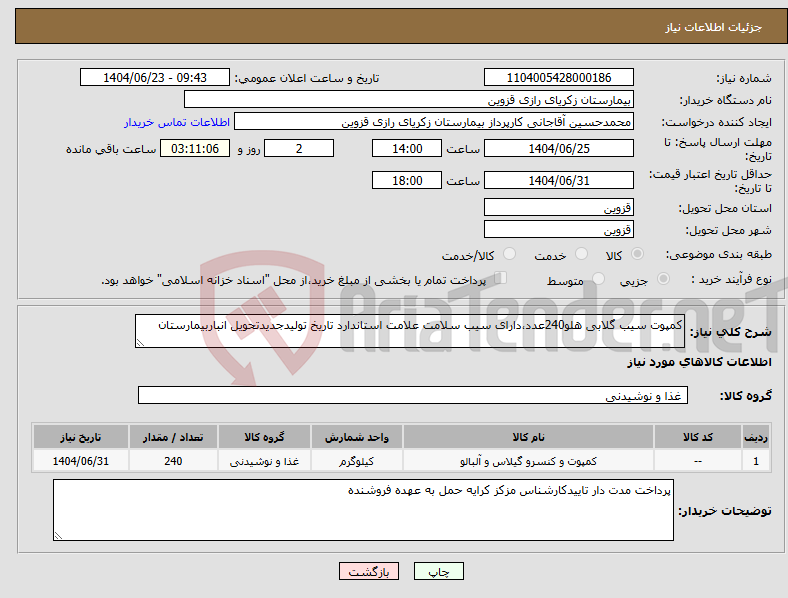Screen dimensions: 788x598
Task: Click the شرح کلی نیاز description textarea
Action: tap(410, 331)
